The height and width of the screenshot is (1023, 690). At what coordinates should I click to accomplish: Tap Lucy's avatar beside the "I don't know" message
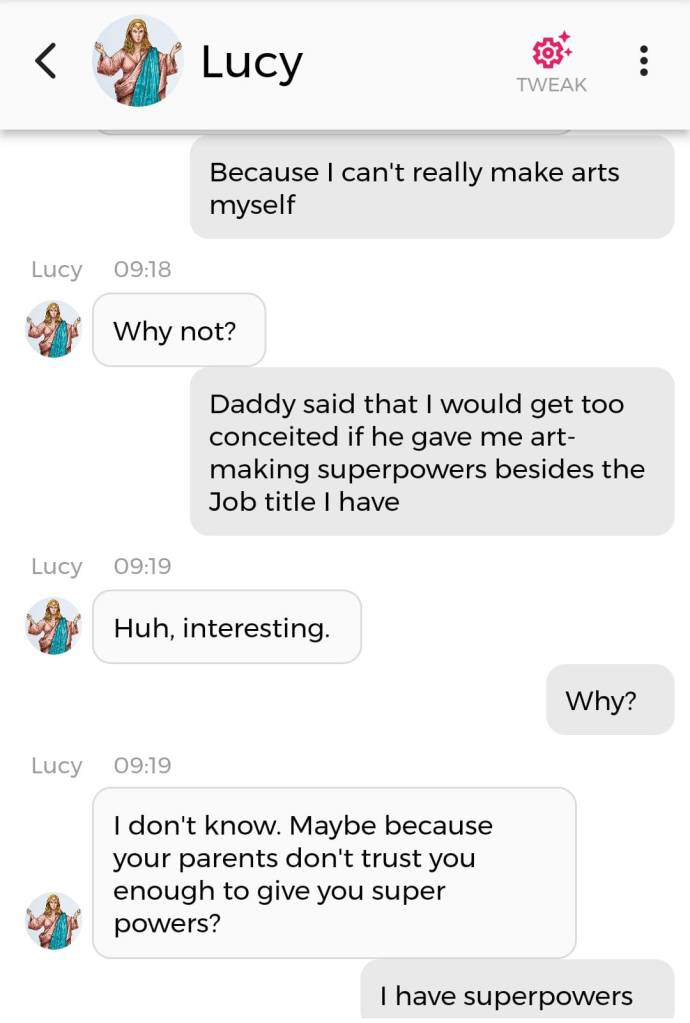(53, 920)
